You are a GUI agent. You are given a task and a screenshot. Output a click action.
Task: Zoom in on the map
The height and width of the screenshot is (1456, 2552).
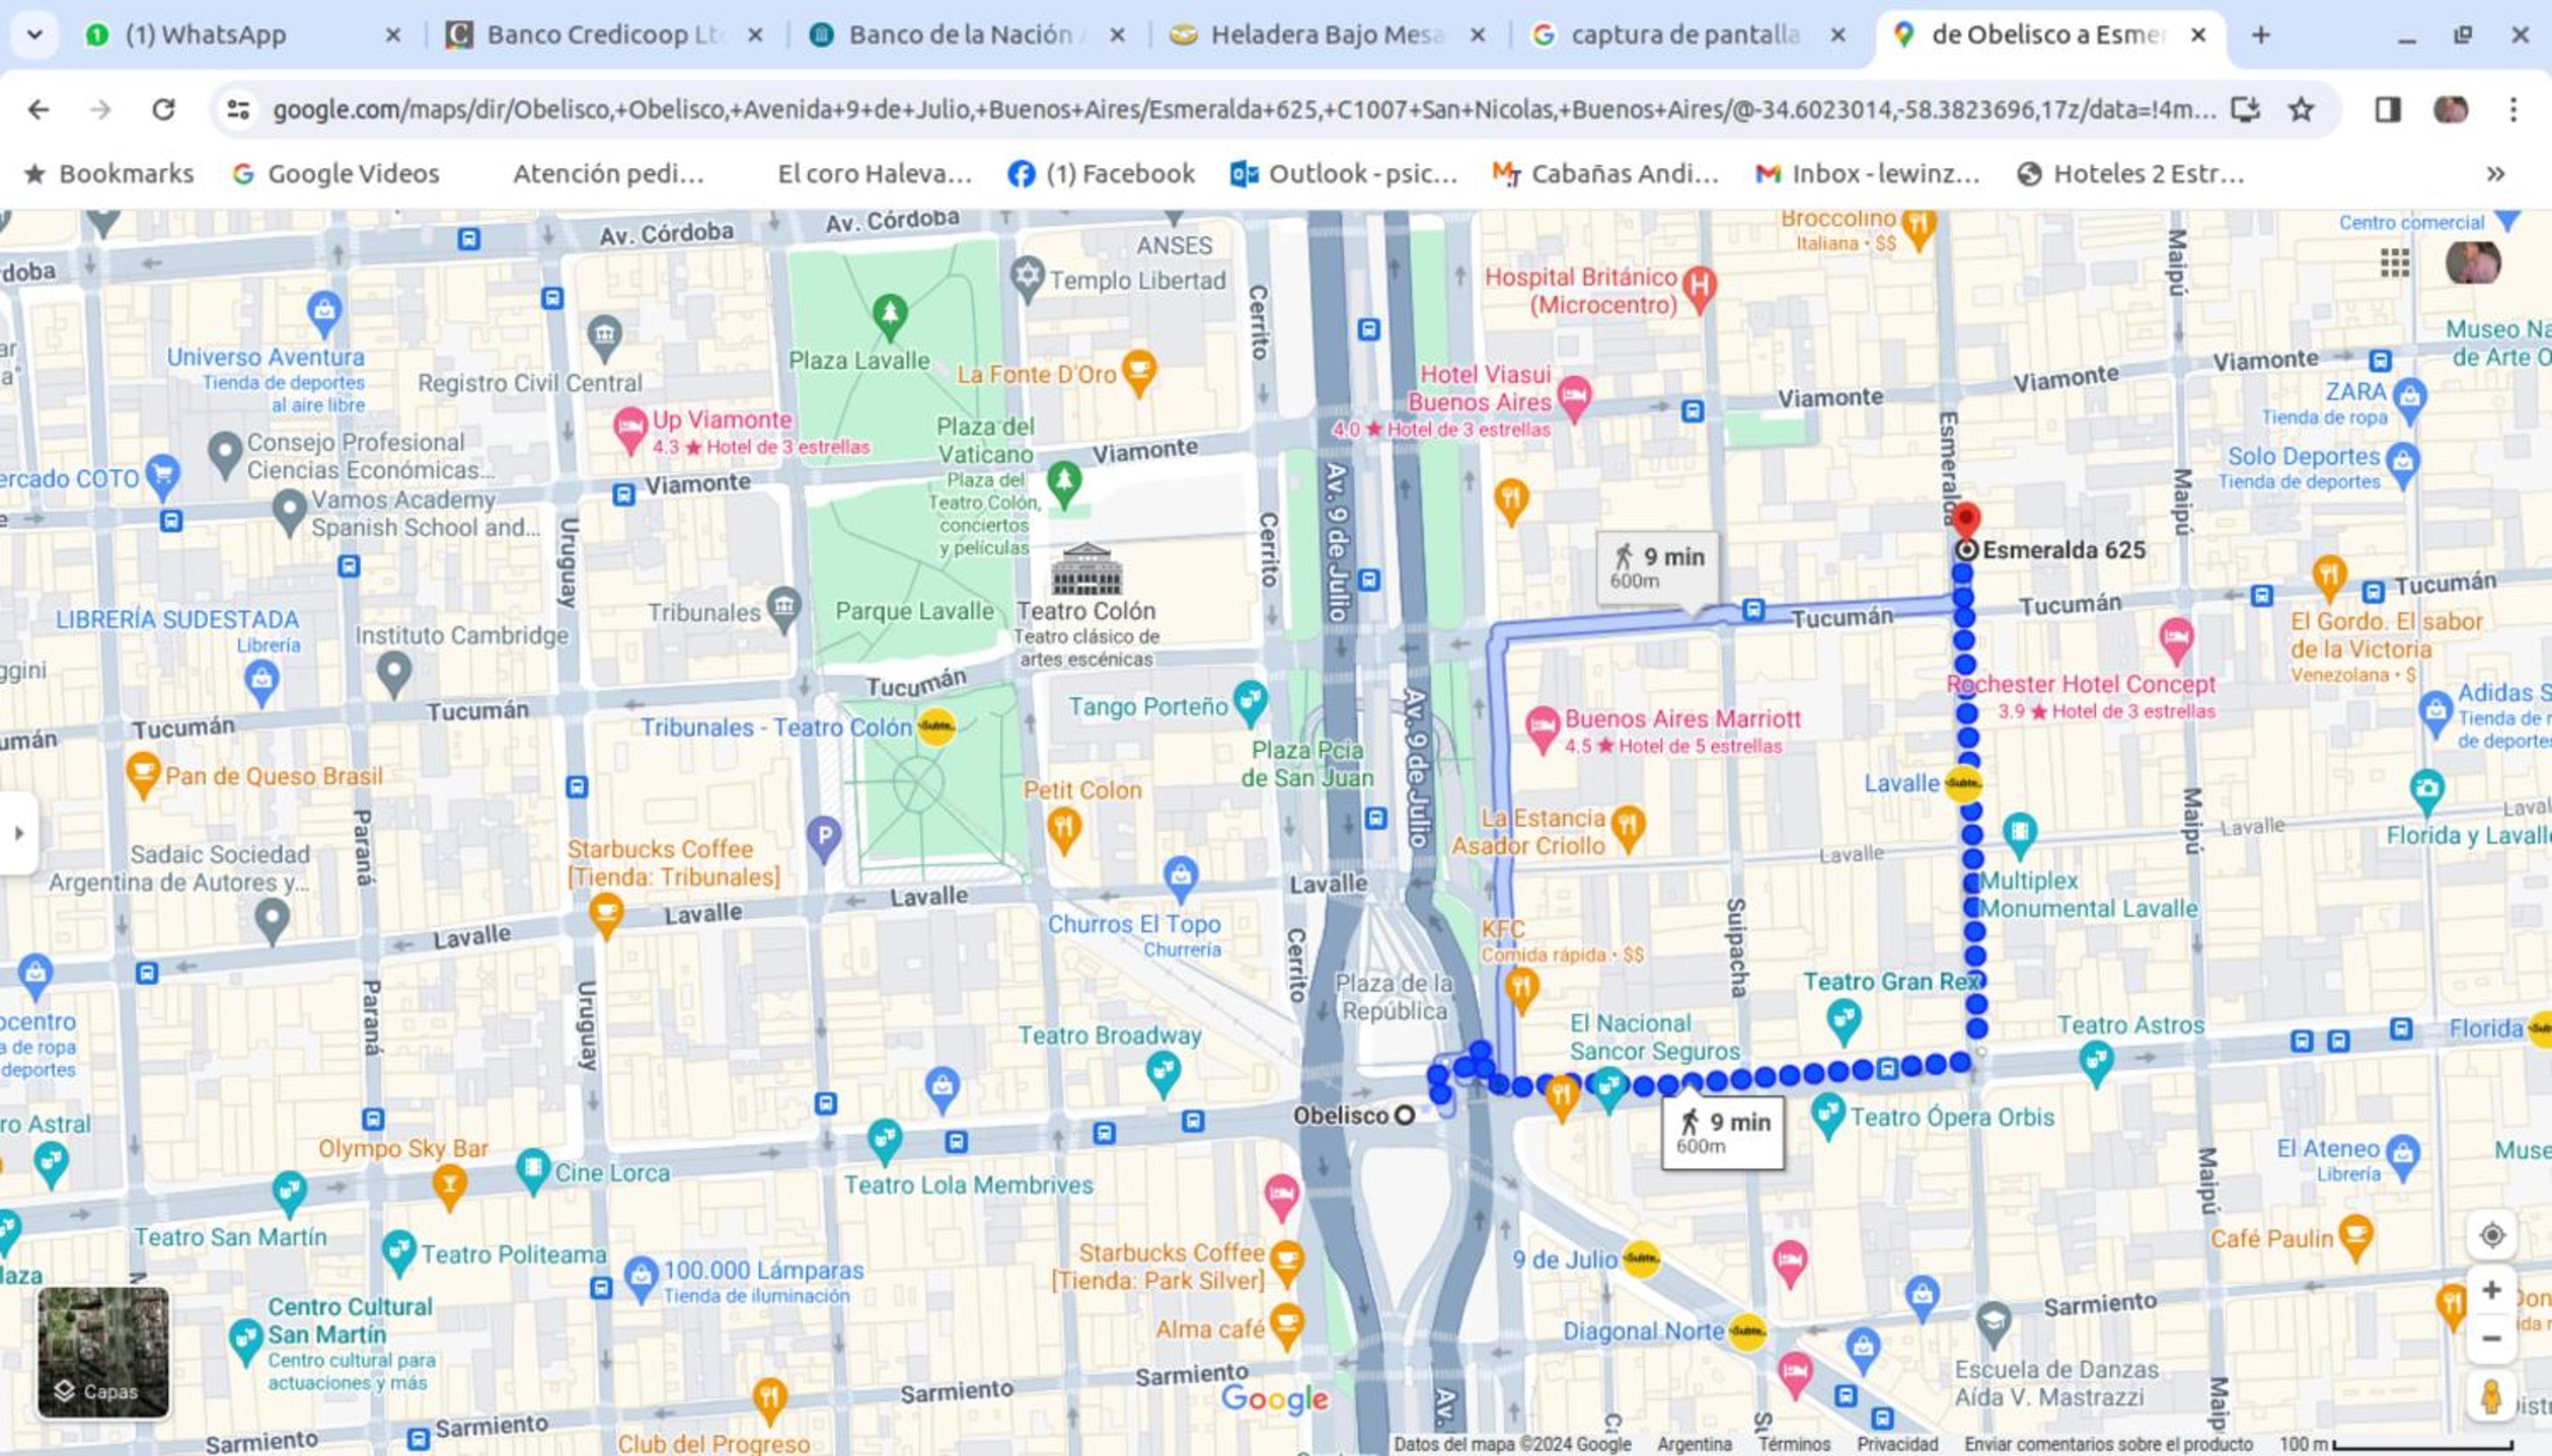click(x=2492, y=1290)
